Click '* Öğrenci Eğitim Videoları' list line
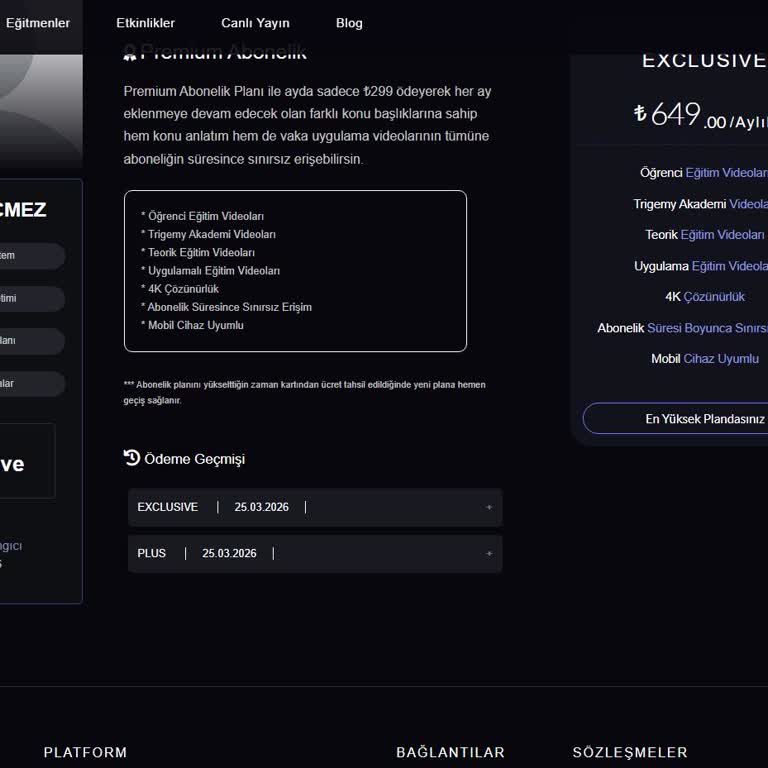 point(202,216)
